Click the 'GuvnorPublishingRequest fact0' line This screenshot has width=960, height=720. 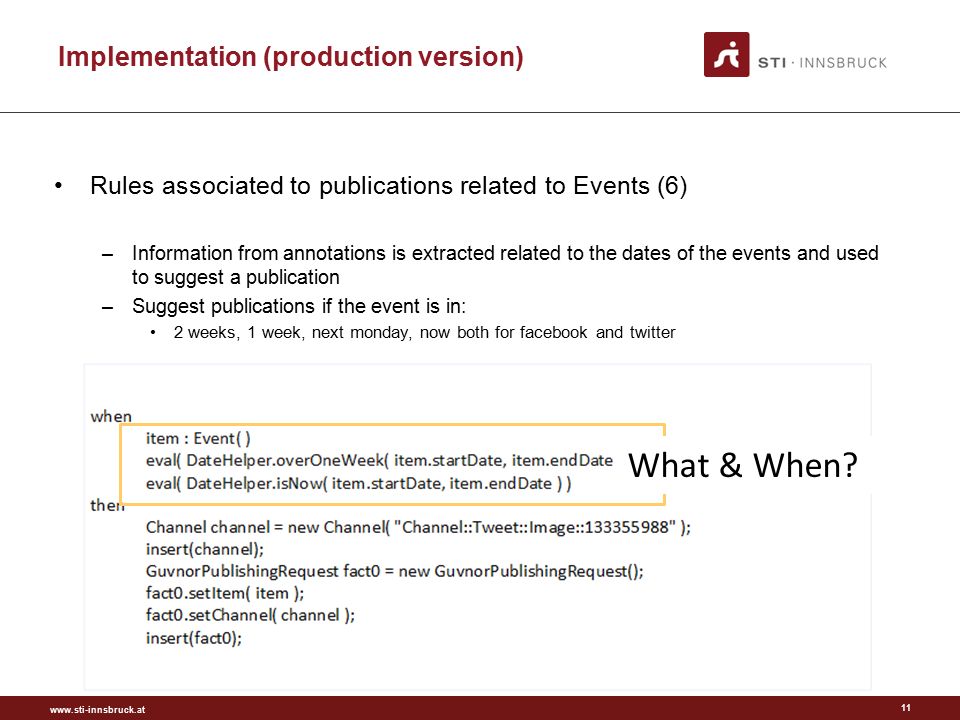click(394, 571)
